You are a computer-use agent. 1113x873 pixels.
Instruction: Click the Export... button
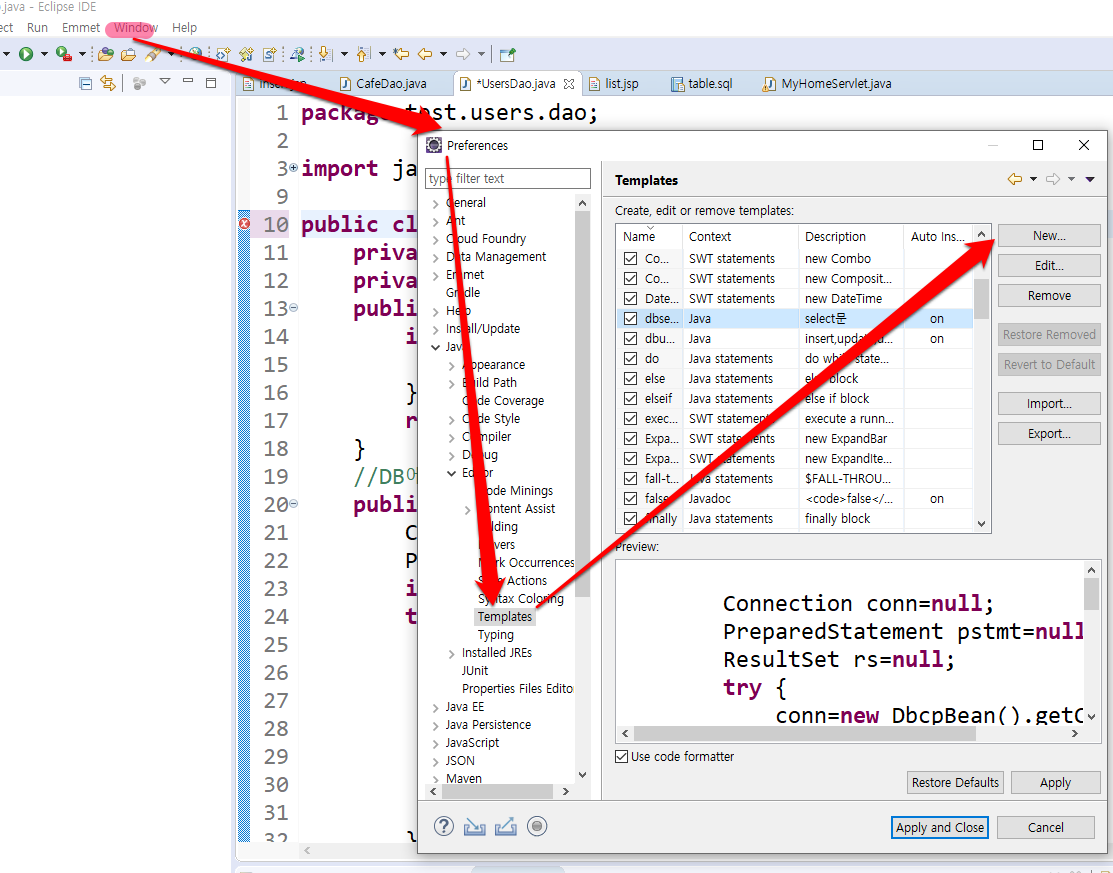tap(1049, 433)
